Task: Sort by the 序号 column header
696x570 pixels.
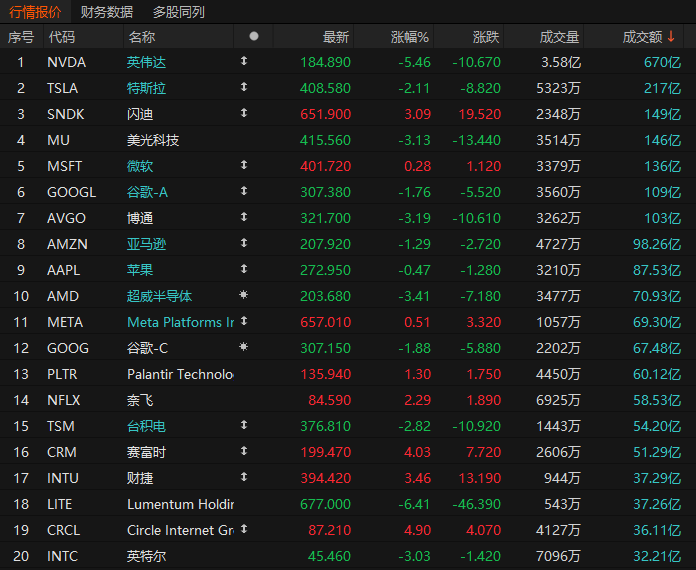Action: 21,37
